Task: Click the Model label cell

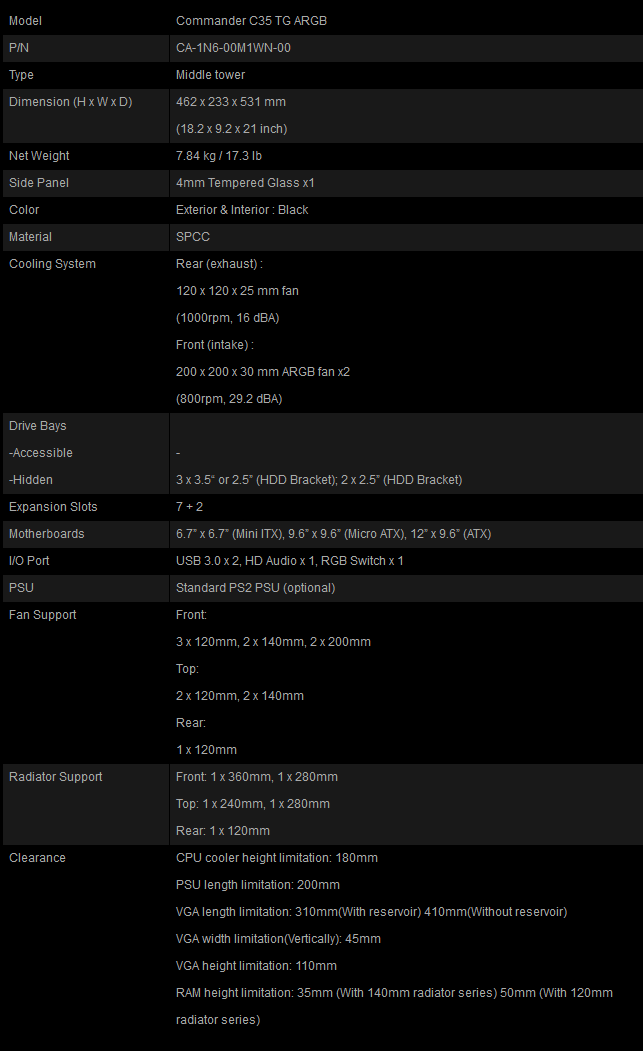Action: [x=86, y=21]
